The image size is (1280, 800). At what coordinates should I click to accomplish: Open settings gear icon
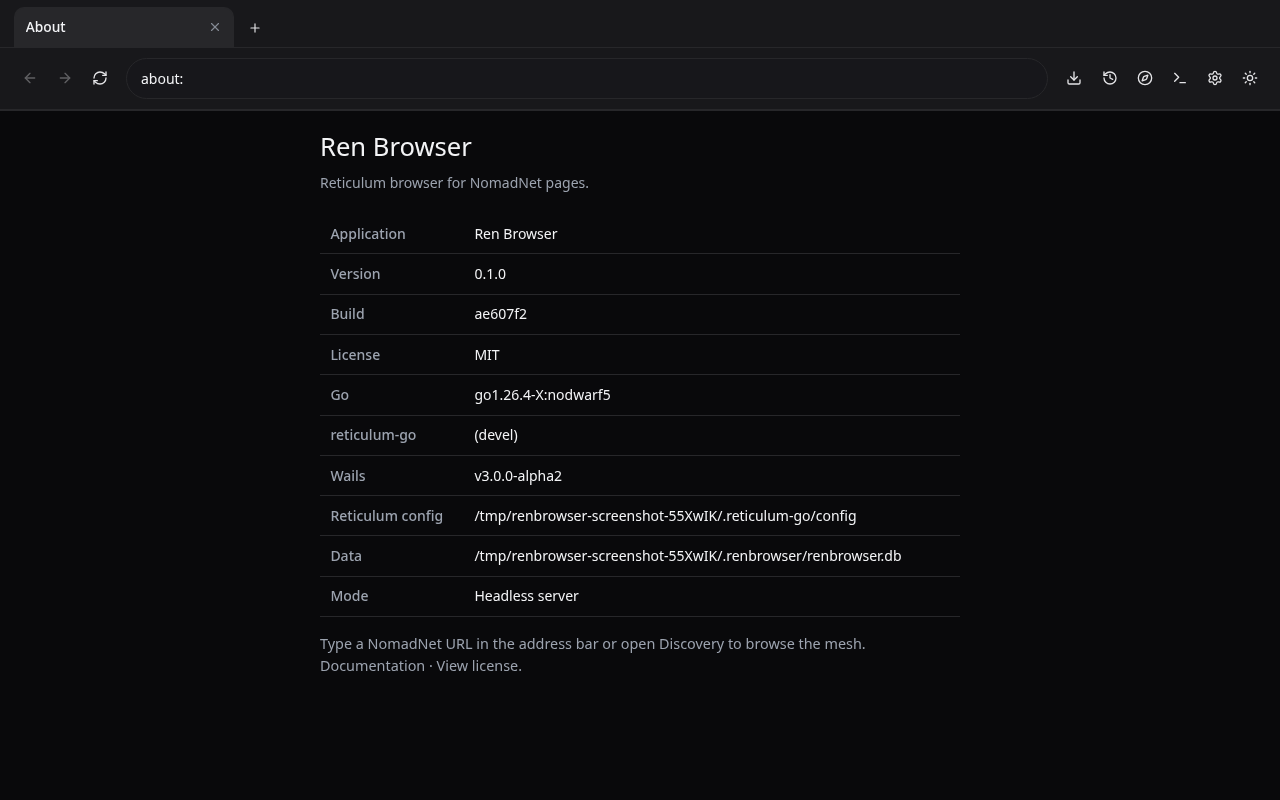[1215, 78]
